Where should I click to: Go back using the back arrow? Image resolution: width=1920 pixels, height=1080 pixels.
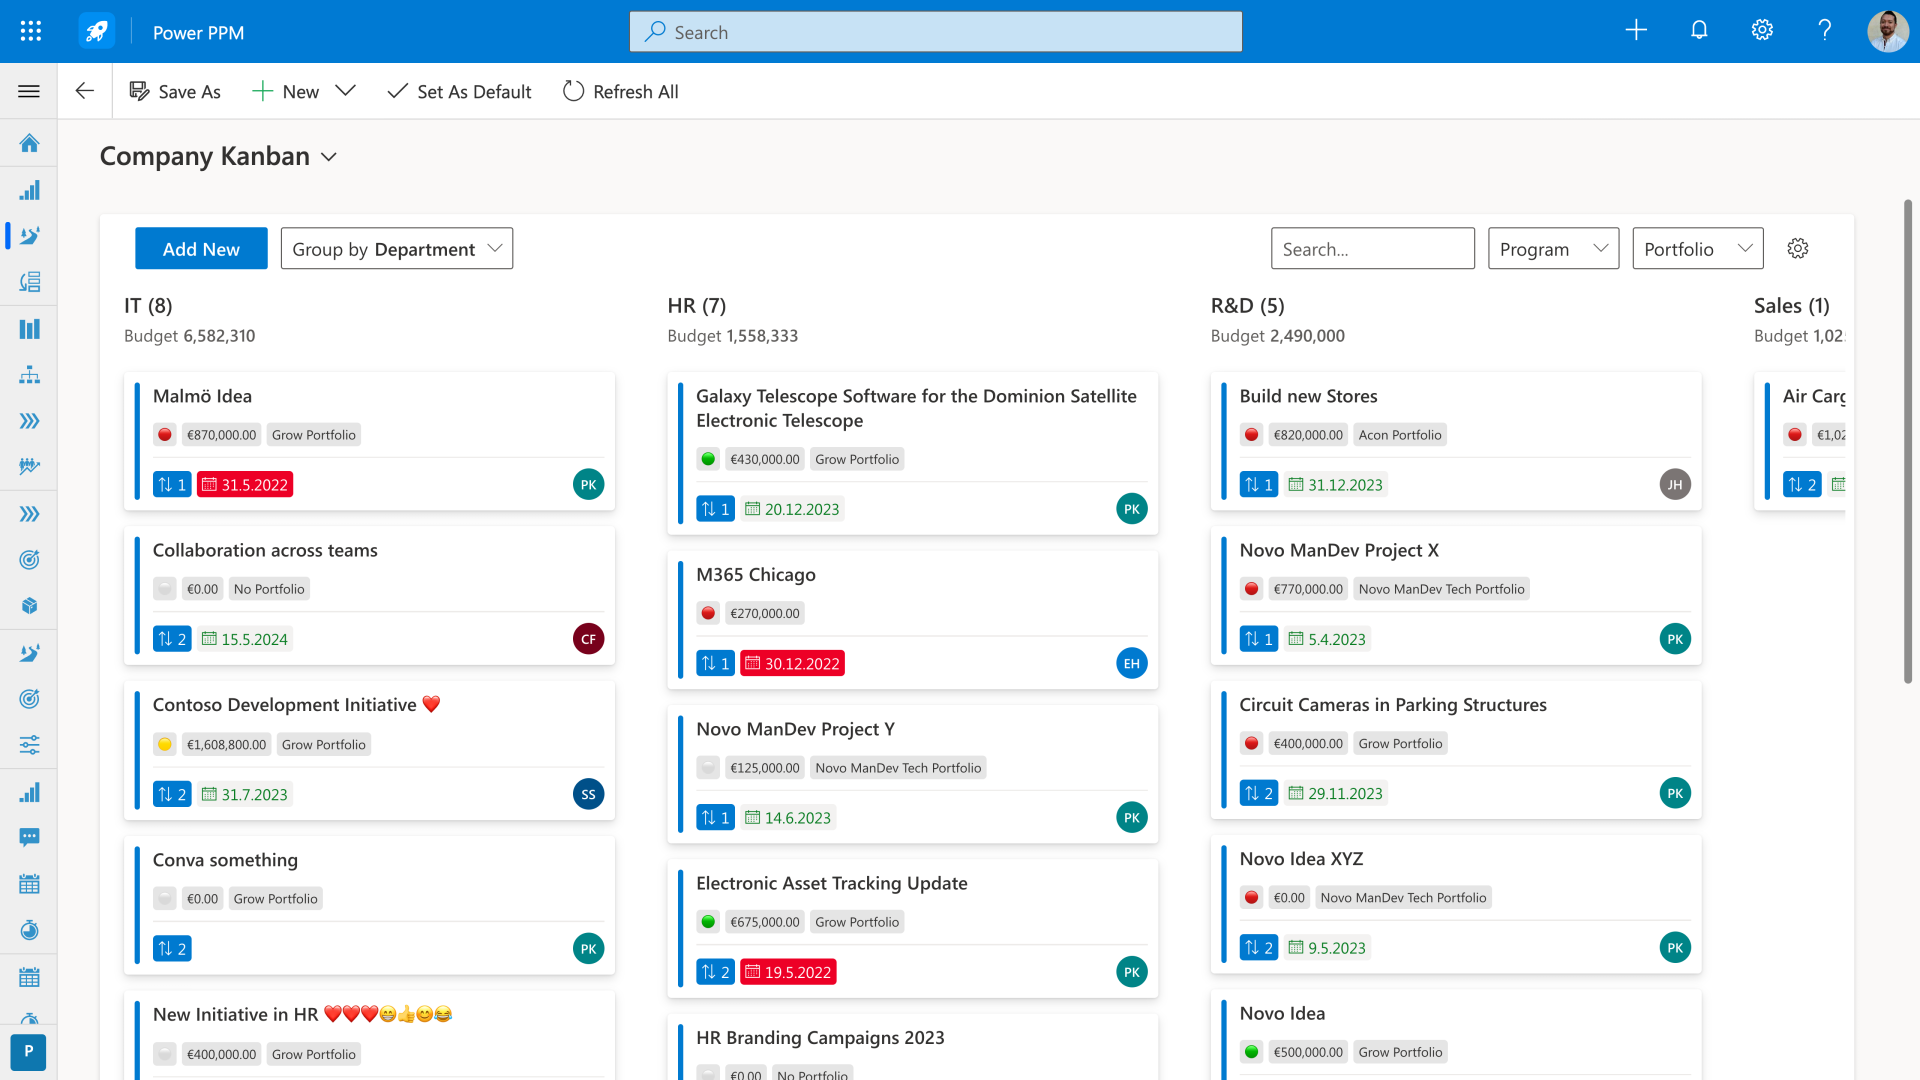pyautogui.click(x=85, y=91)
